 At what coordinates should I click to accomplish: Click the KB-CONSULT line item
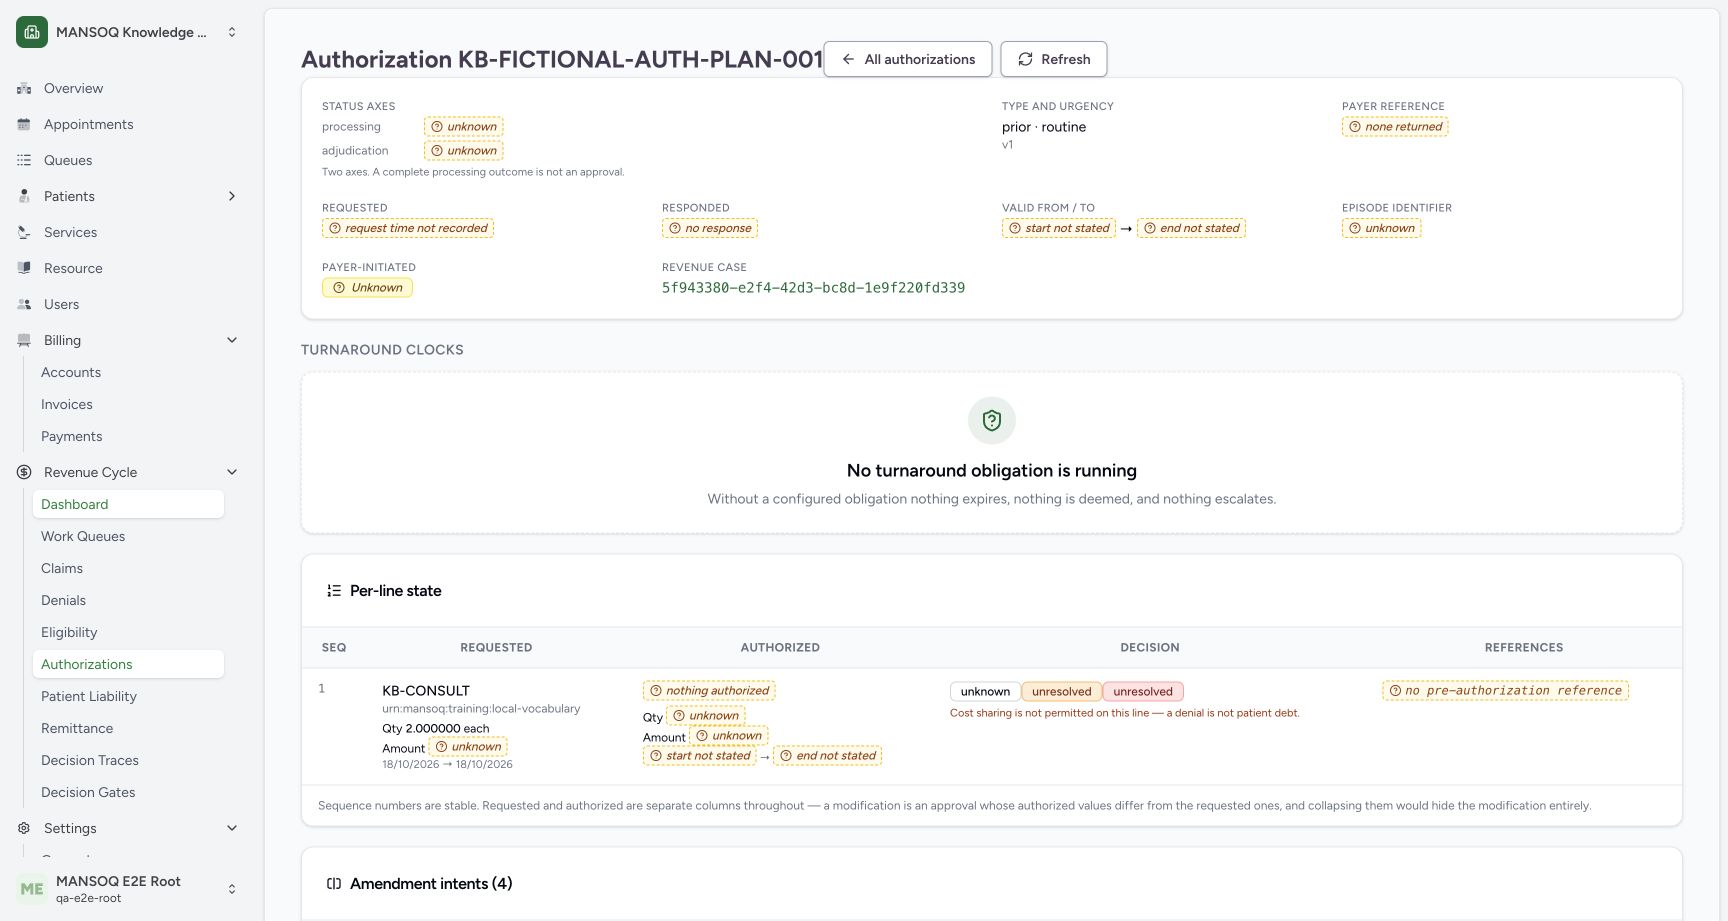point(426,691)
